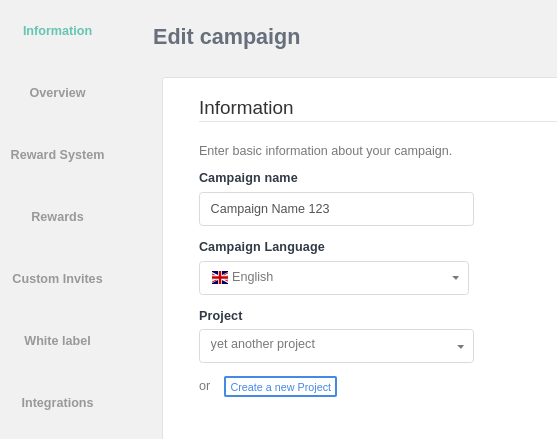Click the caret arrow of the language selector
The height and width of the screenshot is (439, 557).
[455, 278]
